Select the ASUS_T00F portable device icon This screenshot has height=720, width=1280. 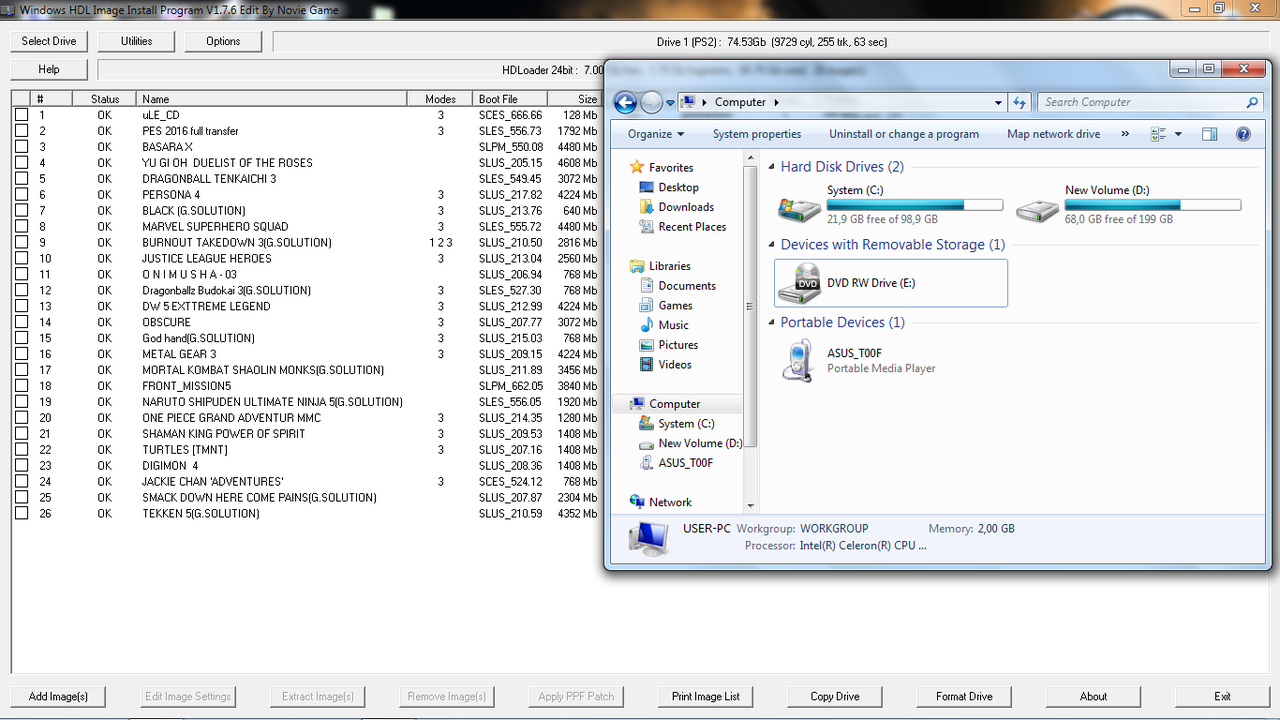pos(799,360)
